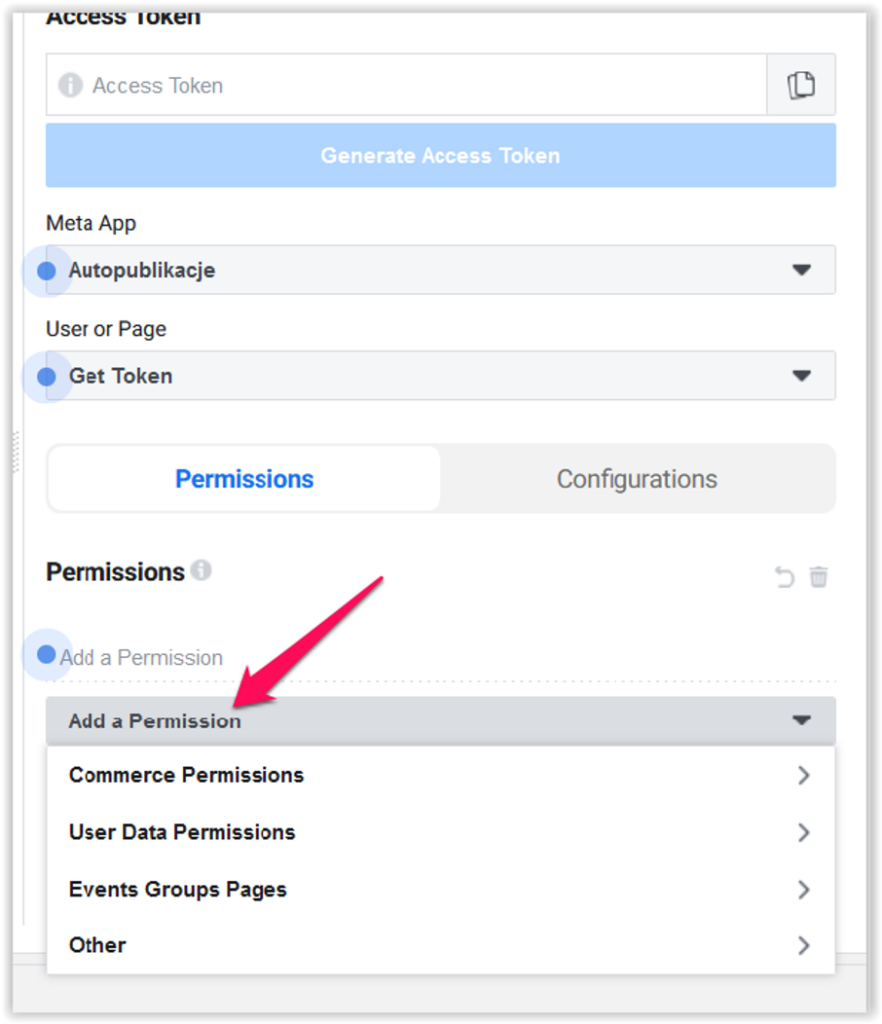Expand User Data Permissions submenu
Viewport: 882px width, 1024px height.
click(x=440, y=832)
